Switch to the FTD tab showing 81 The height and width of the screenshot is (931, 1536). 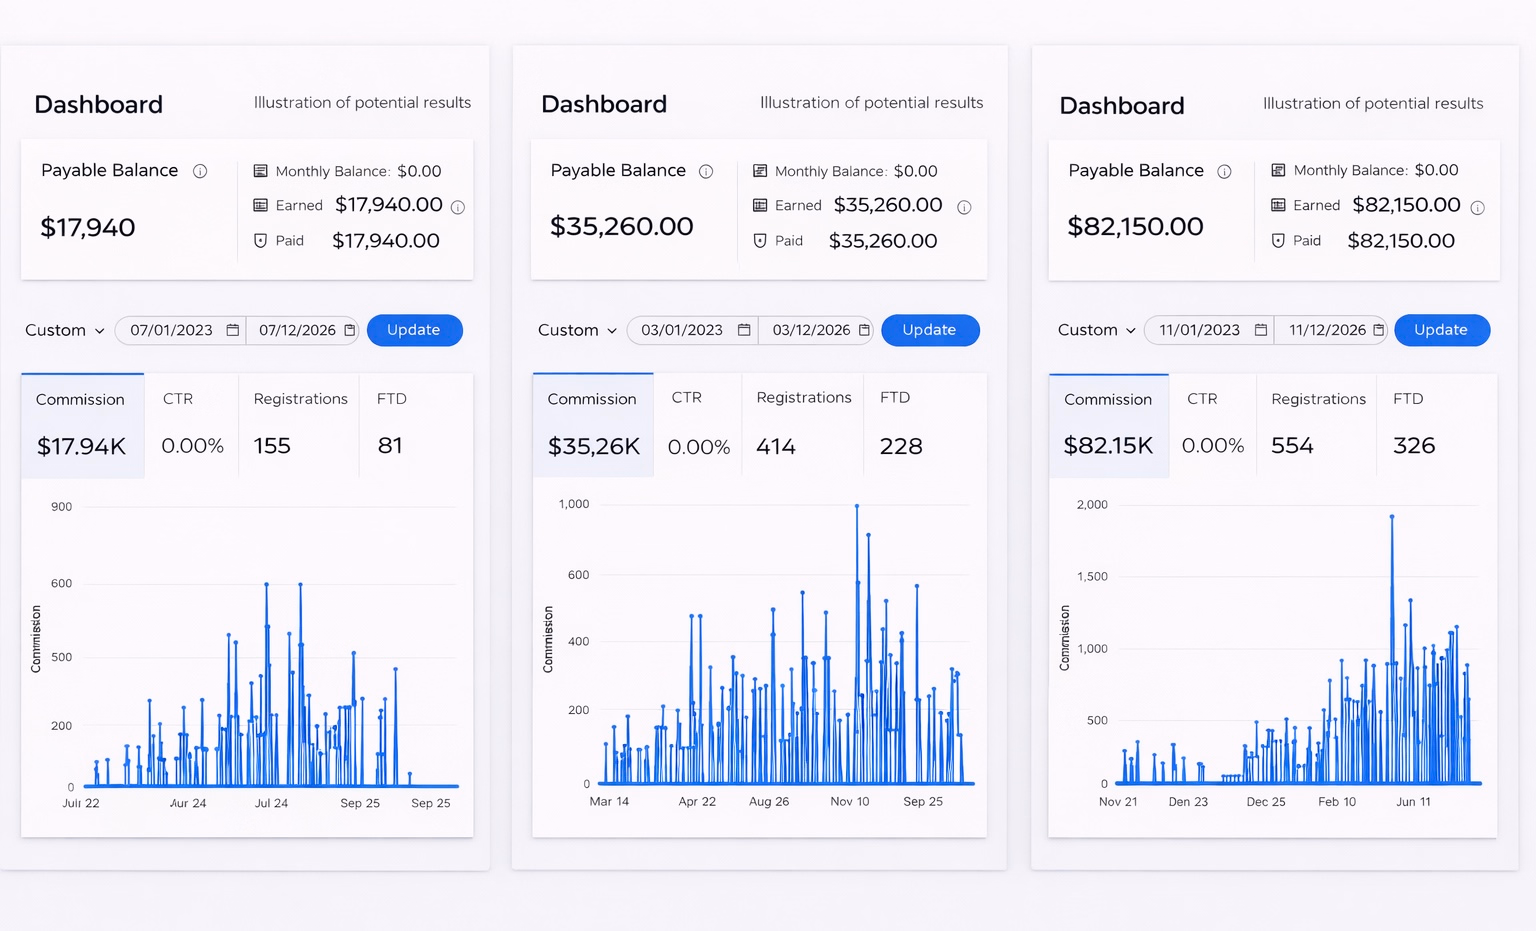point(416,425)
